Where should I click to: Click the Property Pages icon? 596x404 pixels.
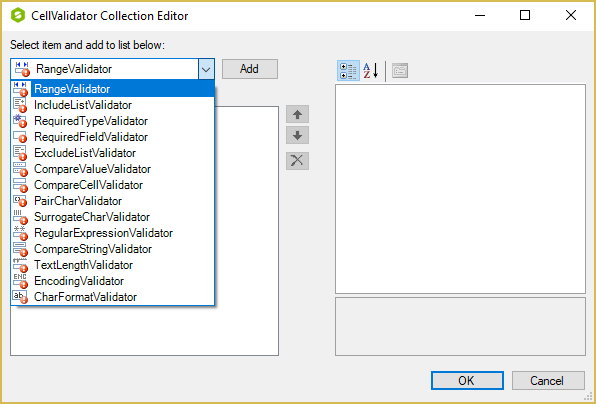click(x=400, y=71)
